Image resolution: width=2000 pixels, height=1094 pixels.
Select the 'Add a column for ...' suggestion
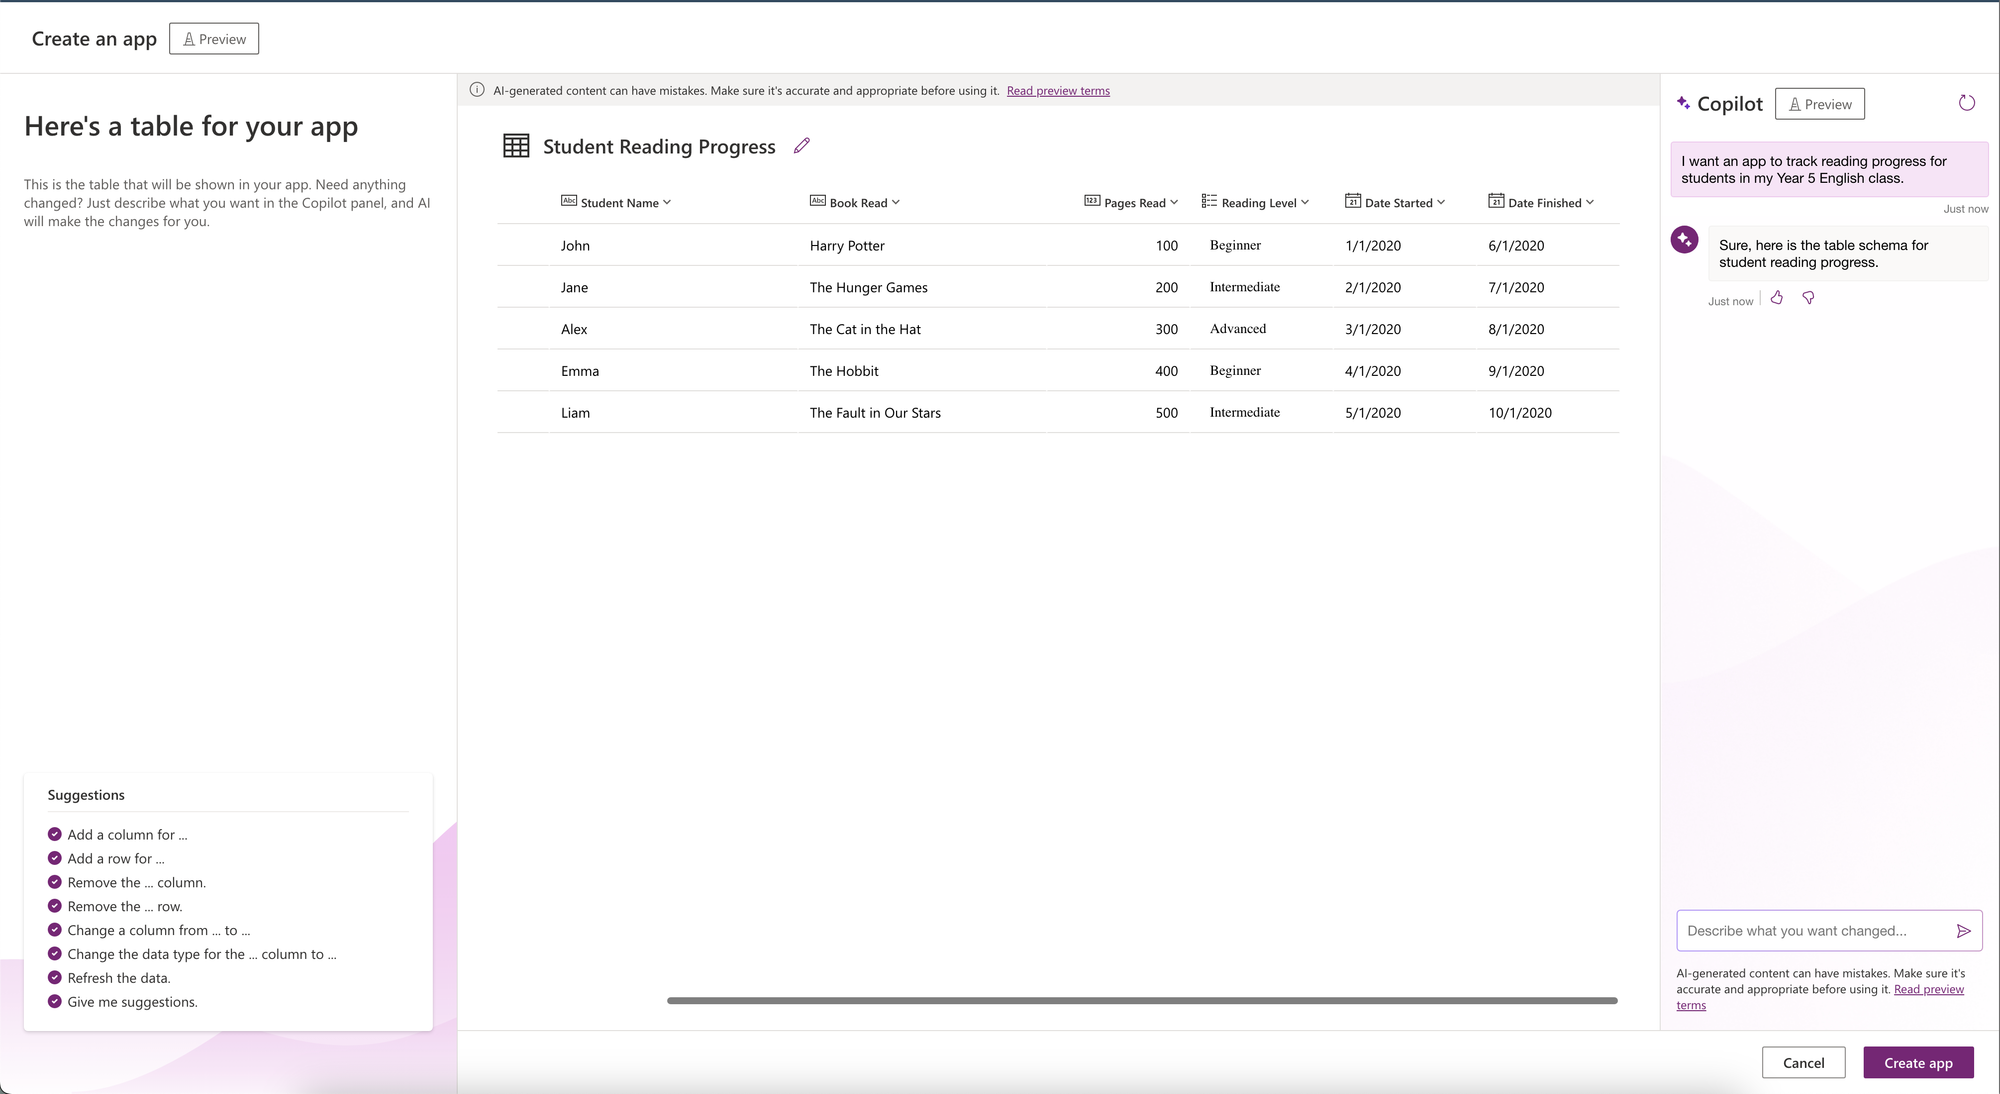pyautogui.click(x=127, y=835)
